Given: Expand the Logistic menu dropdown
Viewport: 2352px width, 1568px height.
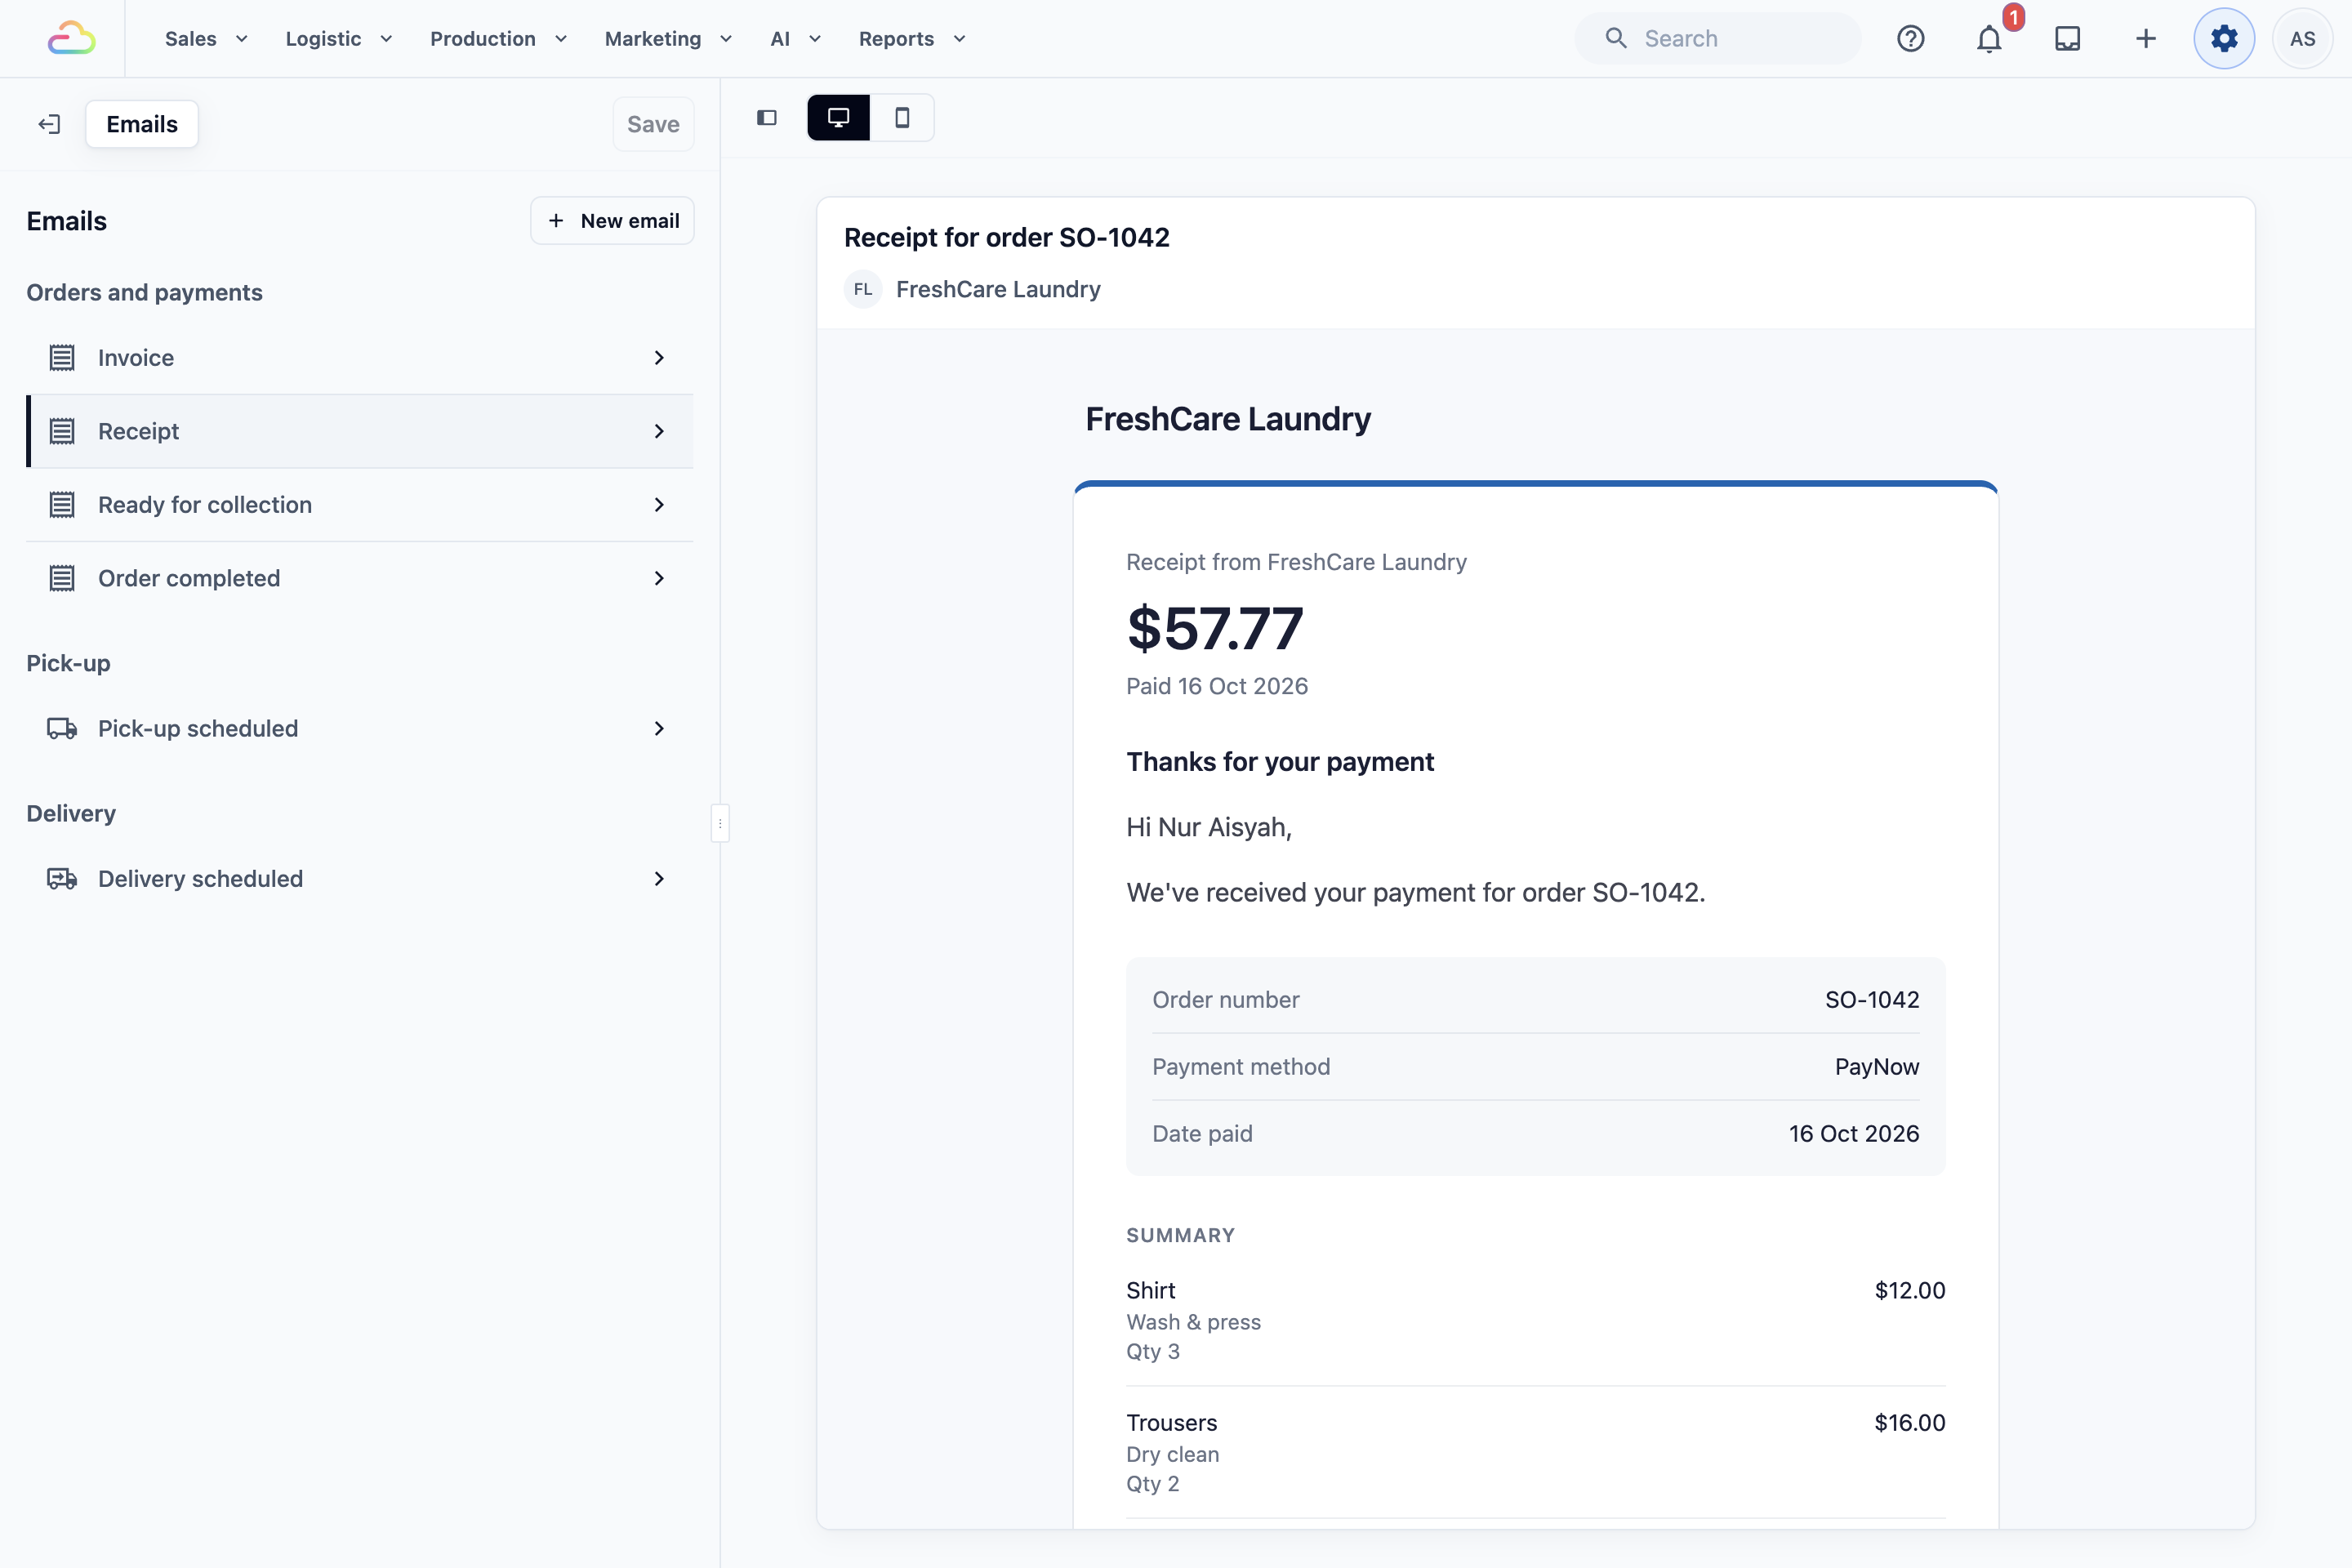Looking at the screenshot, I should pyautogui.click(x=339, y=38).
